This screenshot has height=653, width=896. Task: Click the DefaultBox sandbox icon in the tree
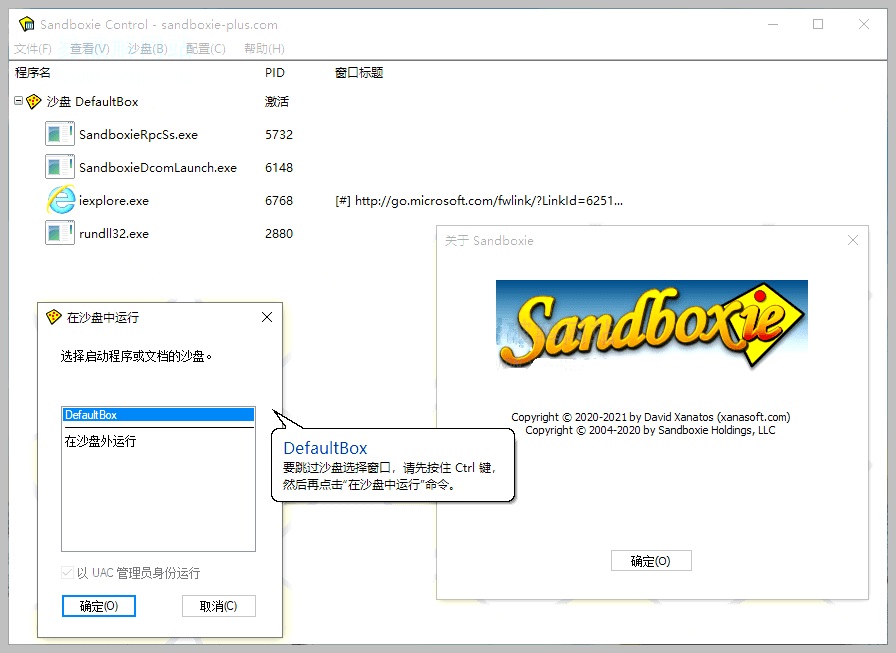pos(34,102)
